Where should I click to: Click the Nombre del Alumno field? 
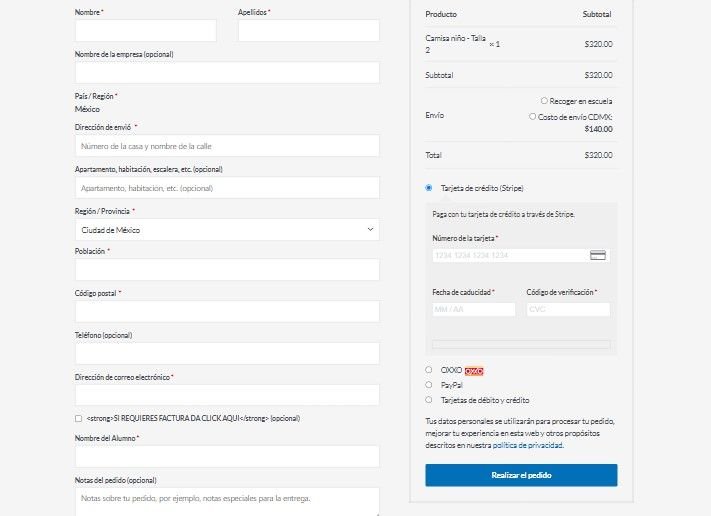[x=227, y=457]
